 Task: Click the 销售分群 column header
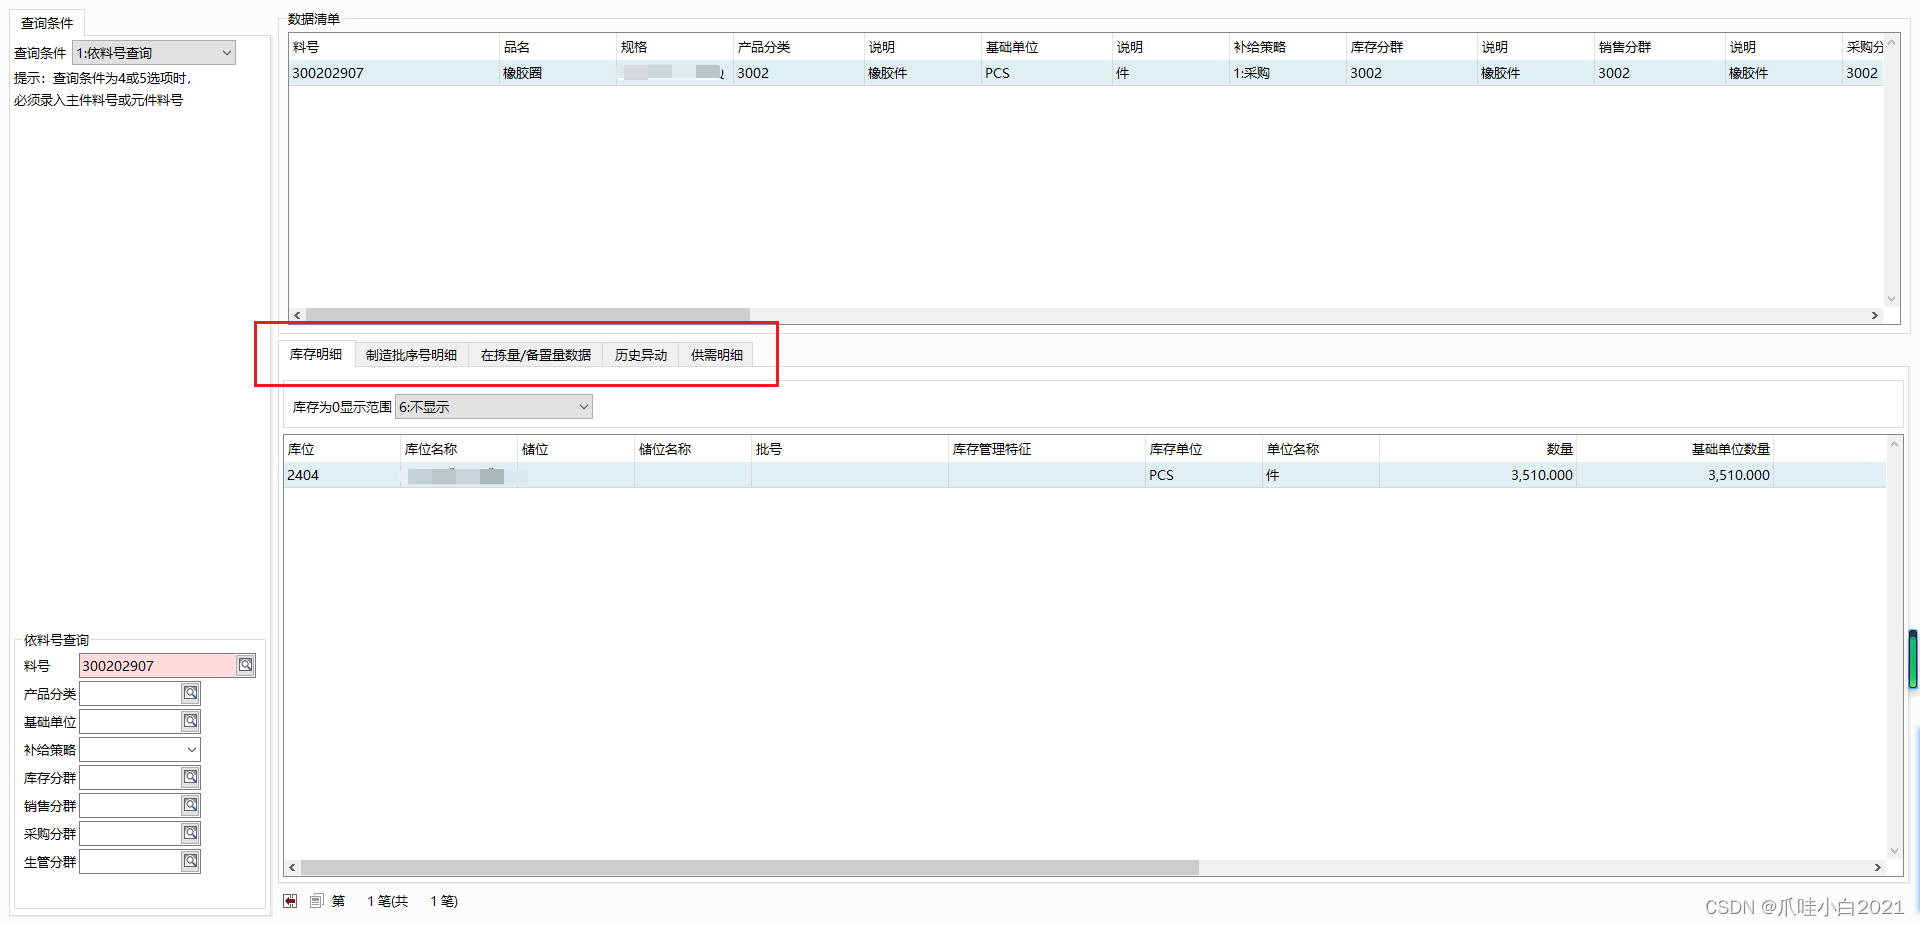[1660, 47]
